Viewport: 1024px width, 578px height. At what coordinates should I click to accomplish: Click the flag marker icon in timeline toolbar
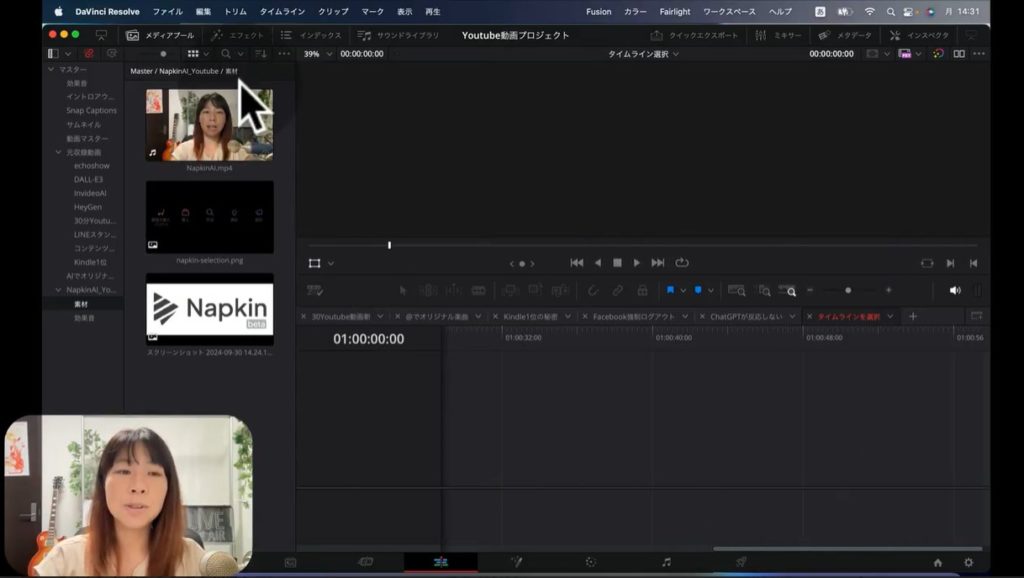coord(670,290)
